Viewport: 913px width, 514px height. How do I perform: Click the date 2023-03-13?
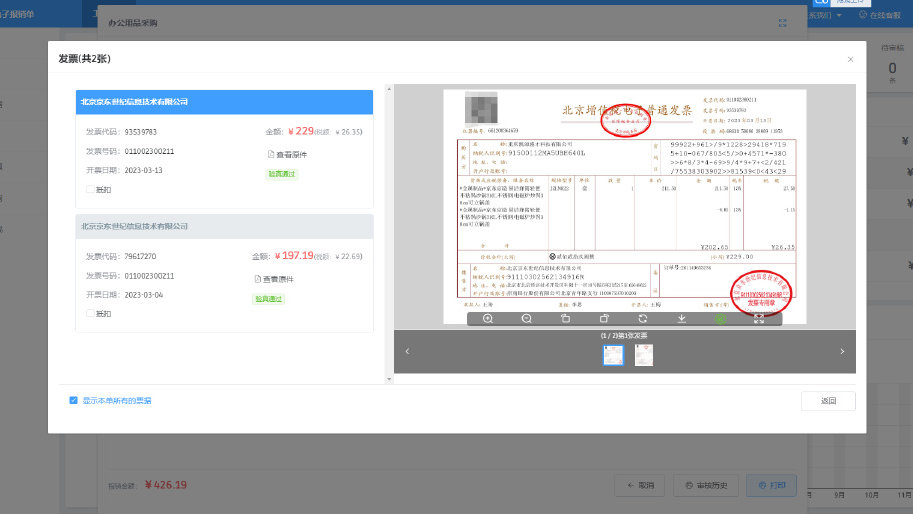point(143,171)
